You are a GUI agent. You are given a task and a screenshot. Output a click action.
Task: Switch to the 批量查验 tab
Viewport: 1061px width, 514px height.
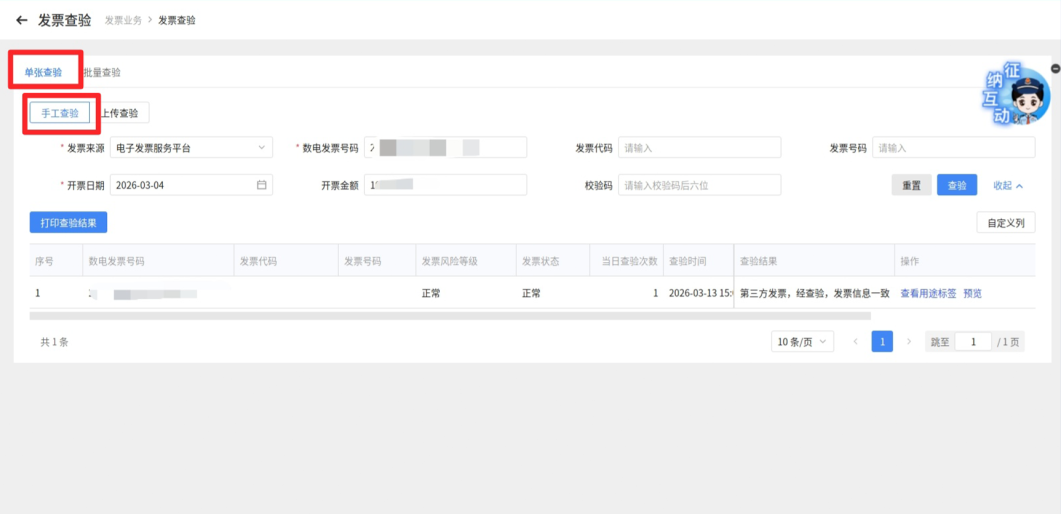102,72
